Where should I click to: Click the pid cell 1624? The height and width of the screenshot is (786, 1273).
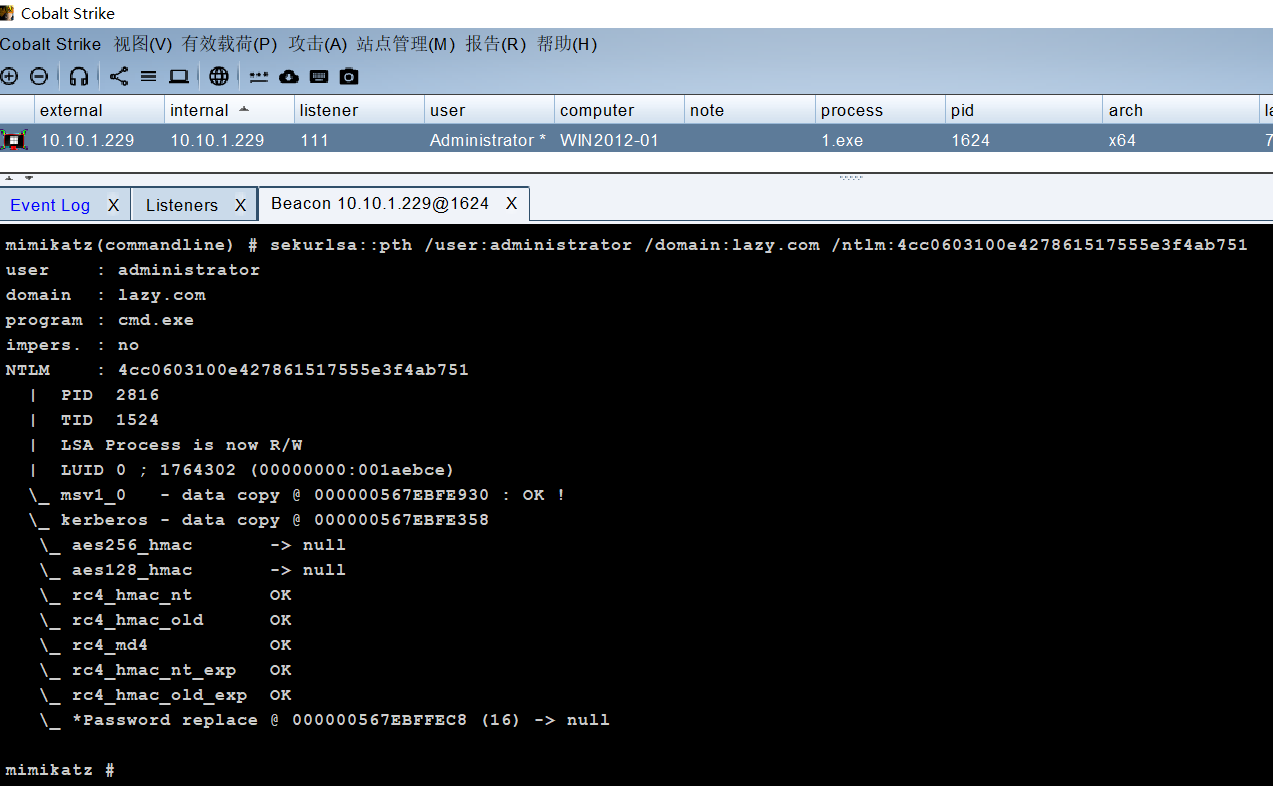pos(970,140)
